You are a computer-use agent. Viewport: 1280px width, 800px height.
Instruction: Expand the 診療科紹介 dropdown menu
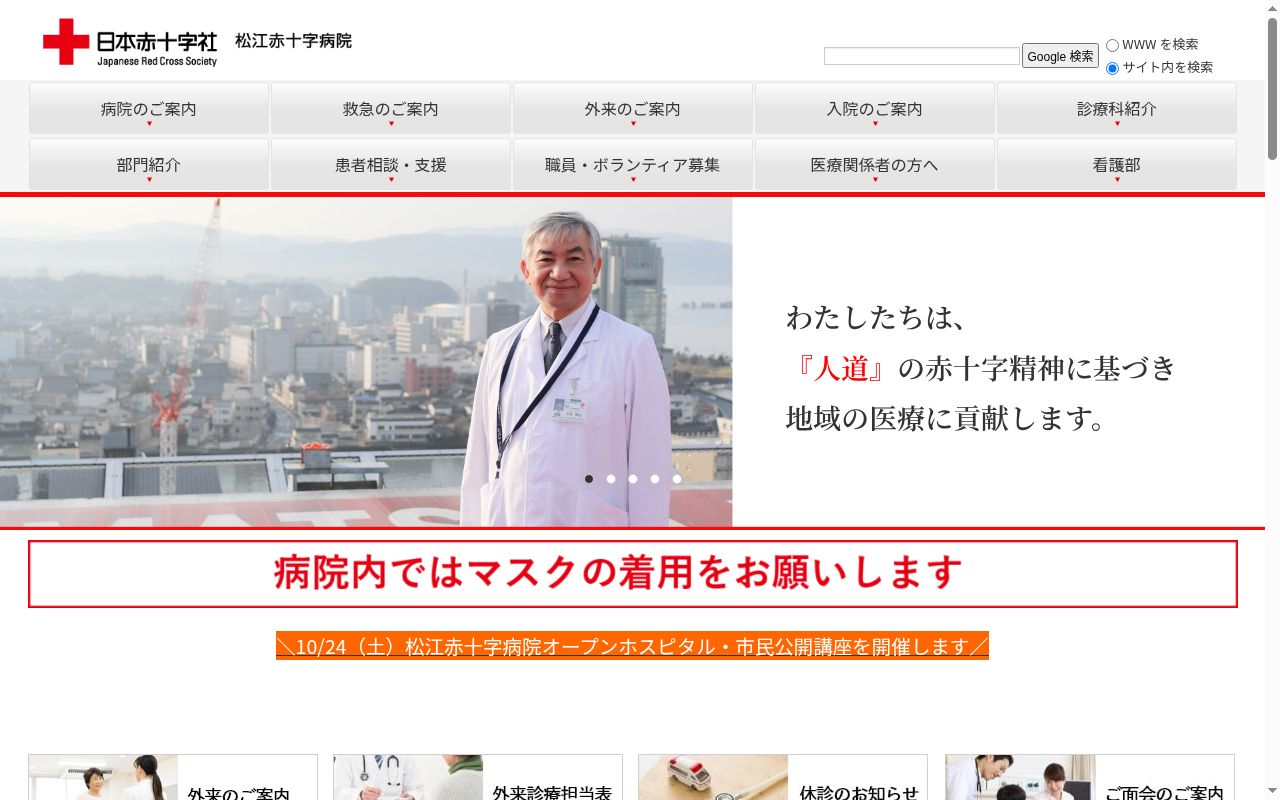pos(1117,108)
